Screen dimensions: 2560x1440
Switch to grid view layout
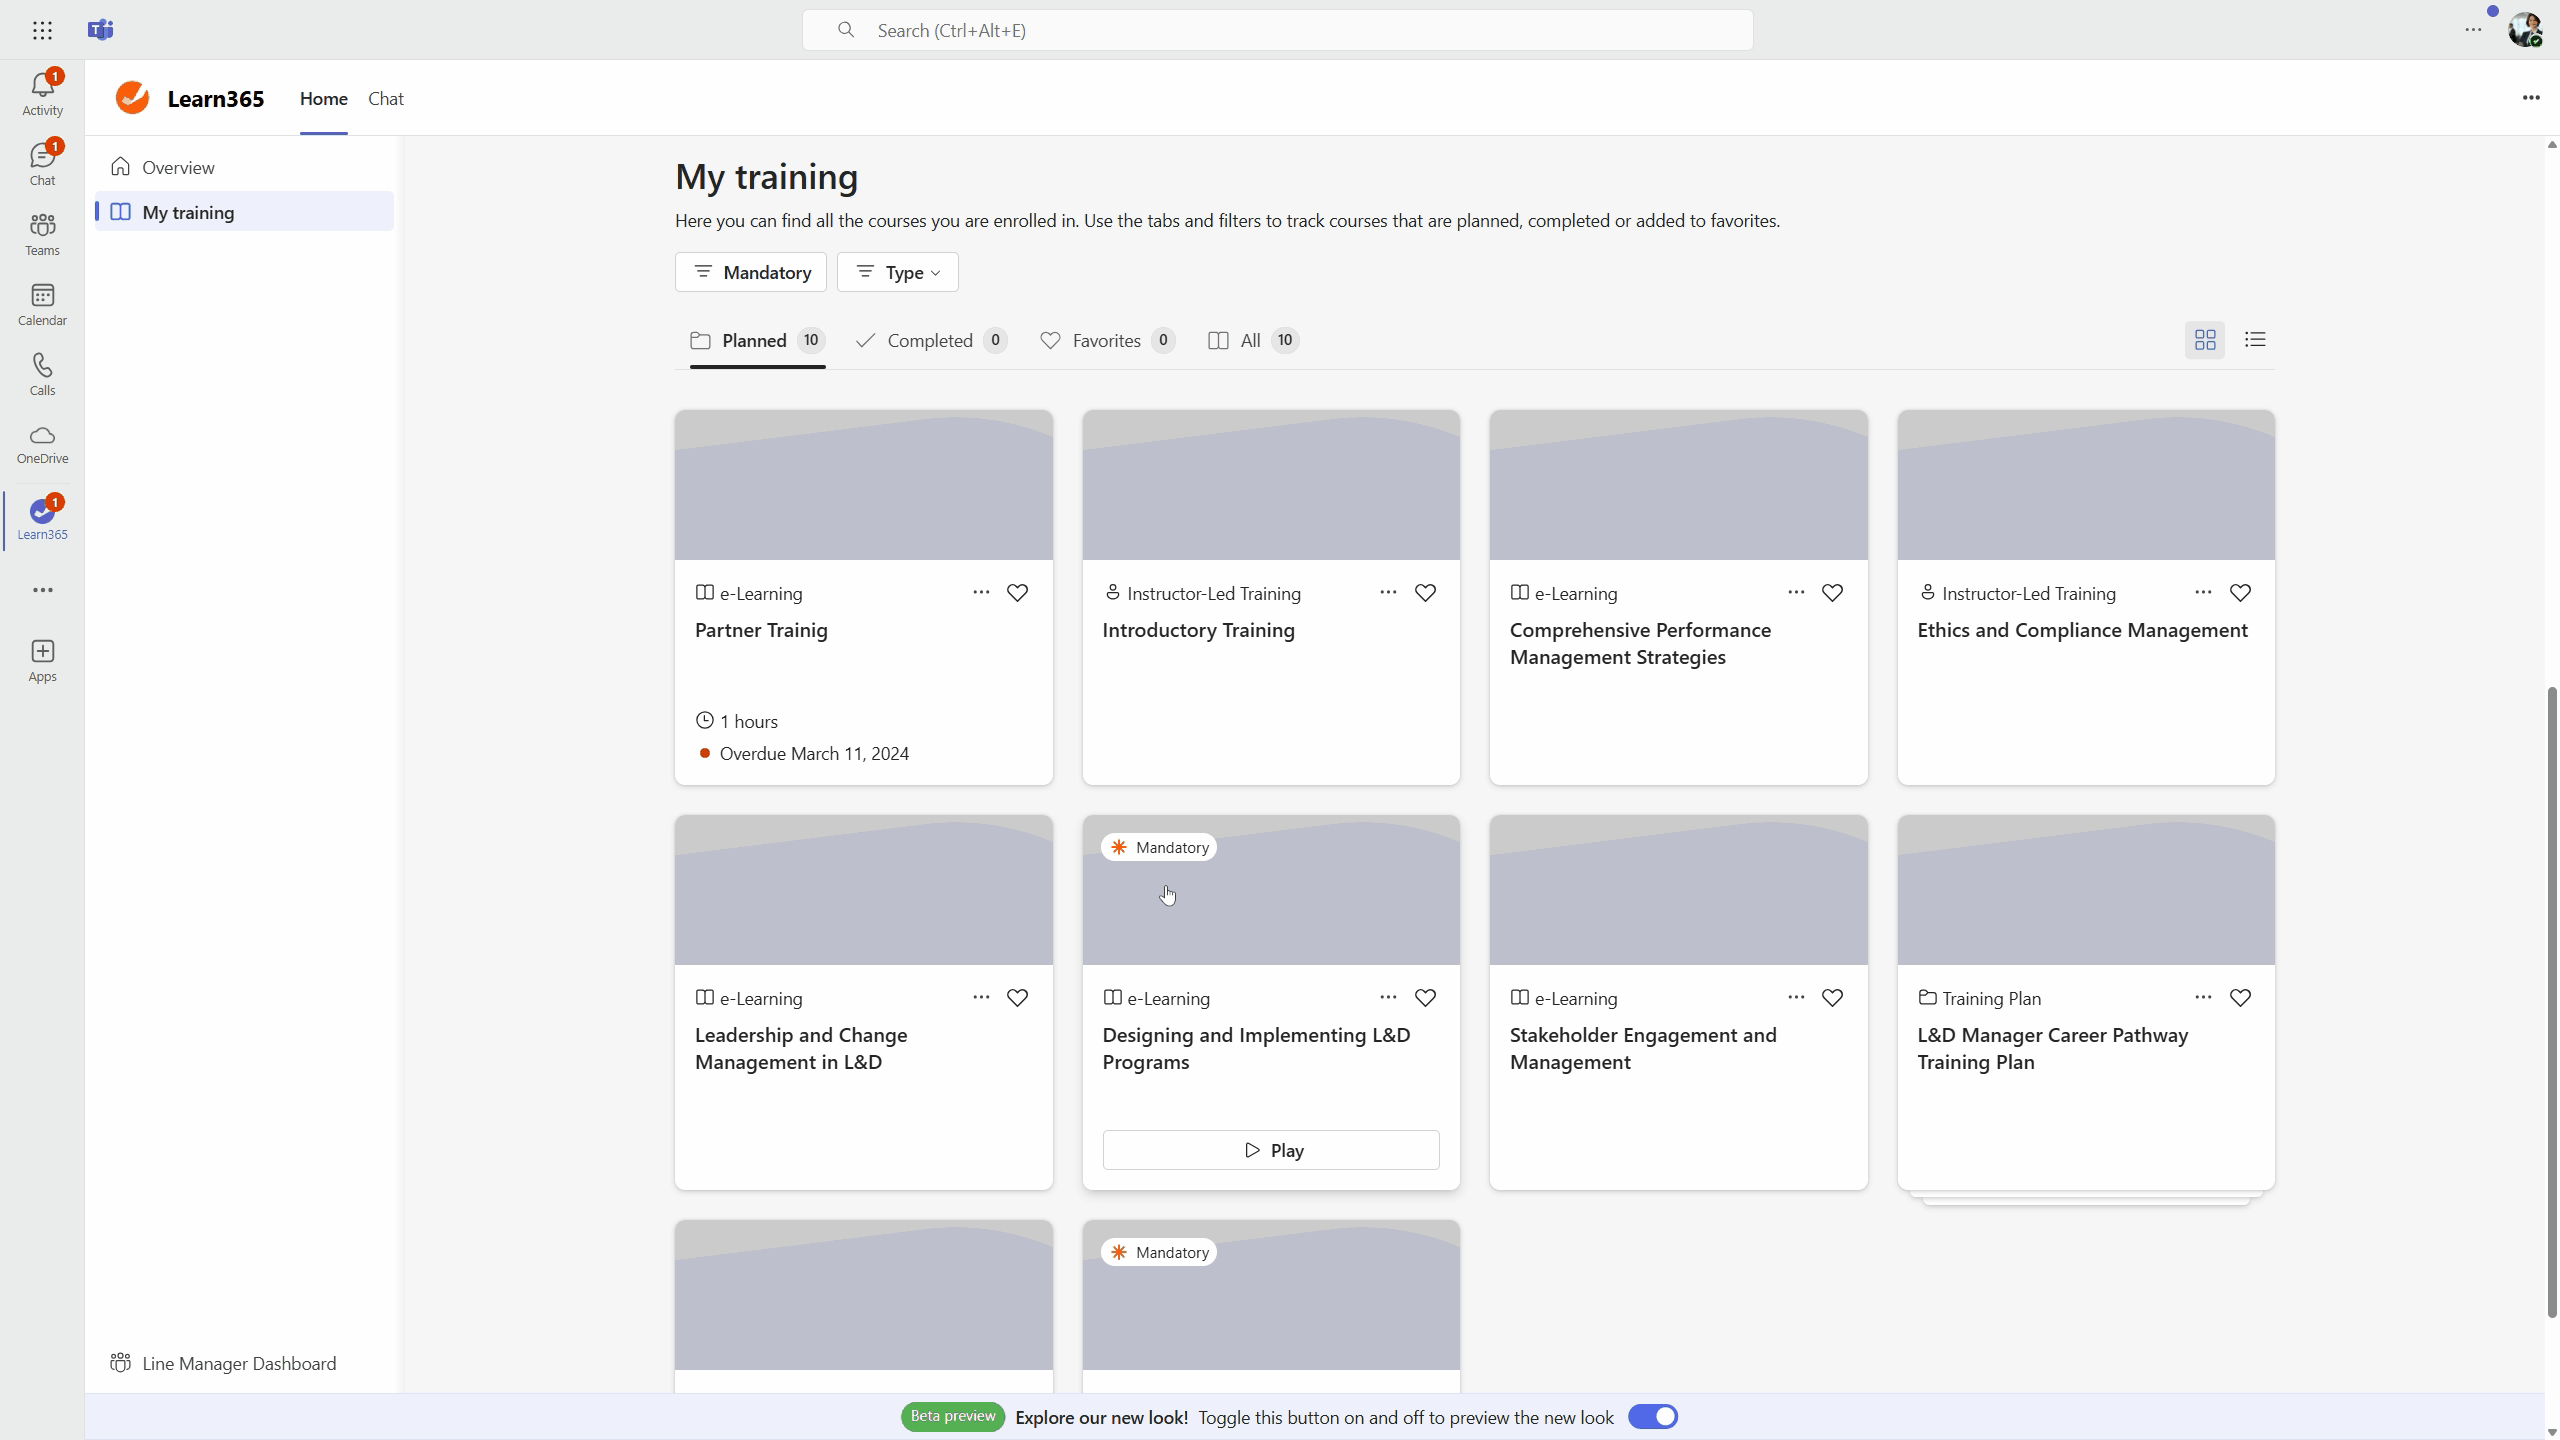(x=2205, y=340)
